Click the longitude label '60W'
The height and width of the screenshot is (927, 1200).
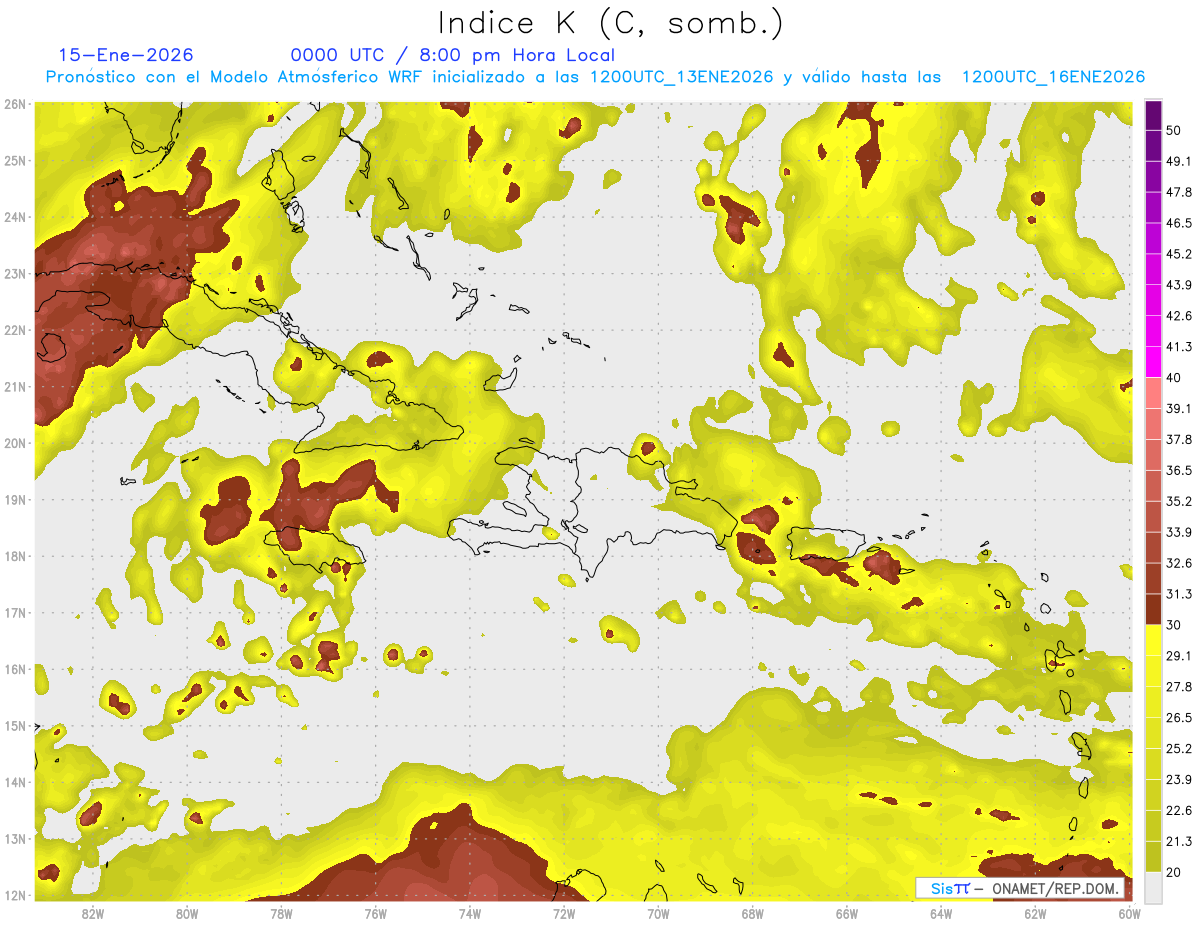1130,914
